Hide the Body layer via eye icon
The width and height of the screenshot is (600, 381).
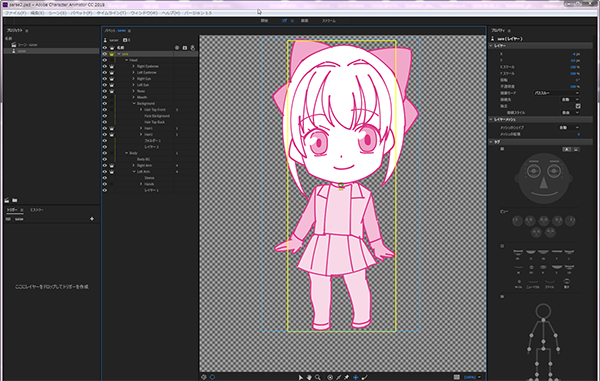click(104, 153)
